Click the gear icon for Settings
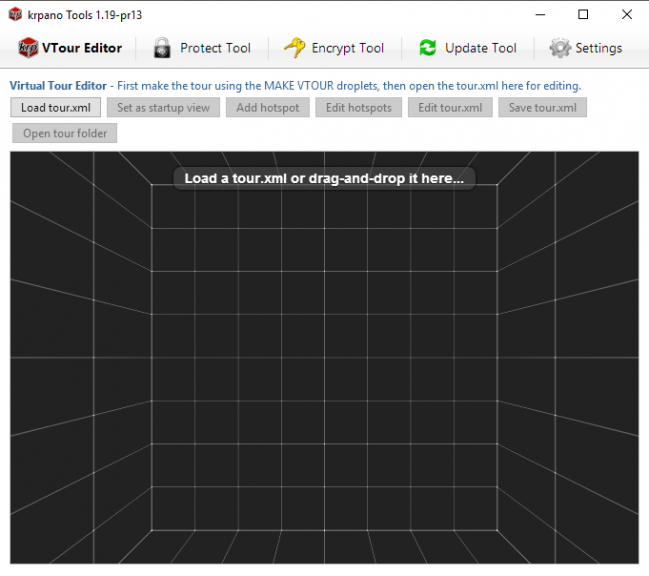Screen dimensions: 649x576 (x=560, y=48)
